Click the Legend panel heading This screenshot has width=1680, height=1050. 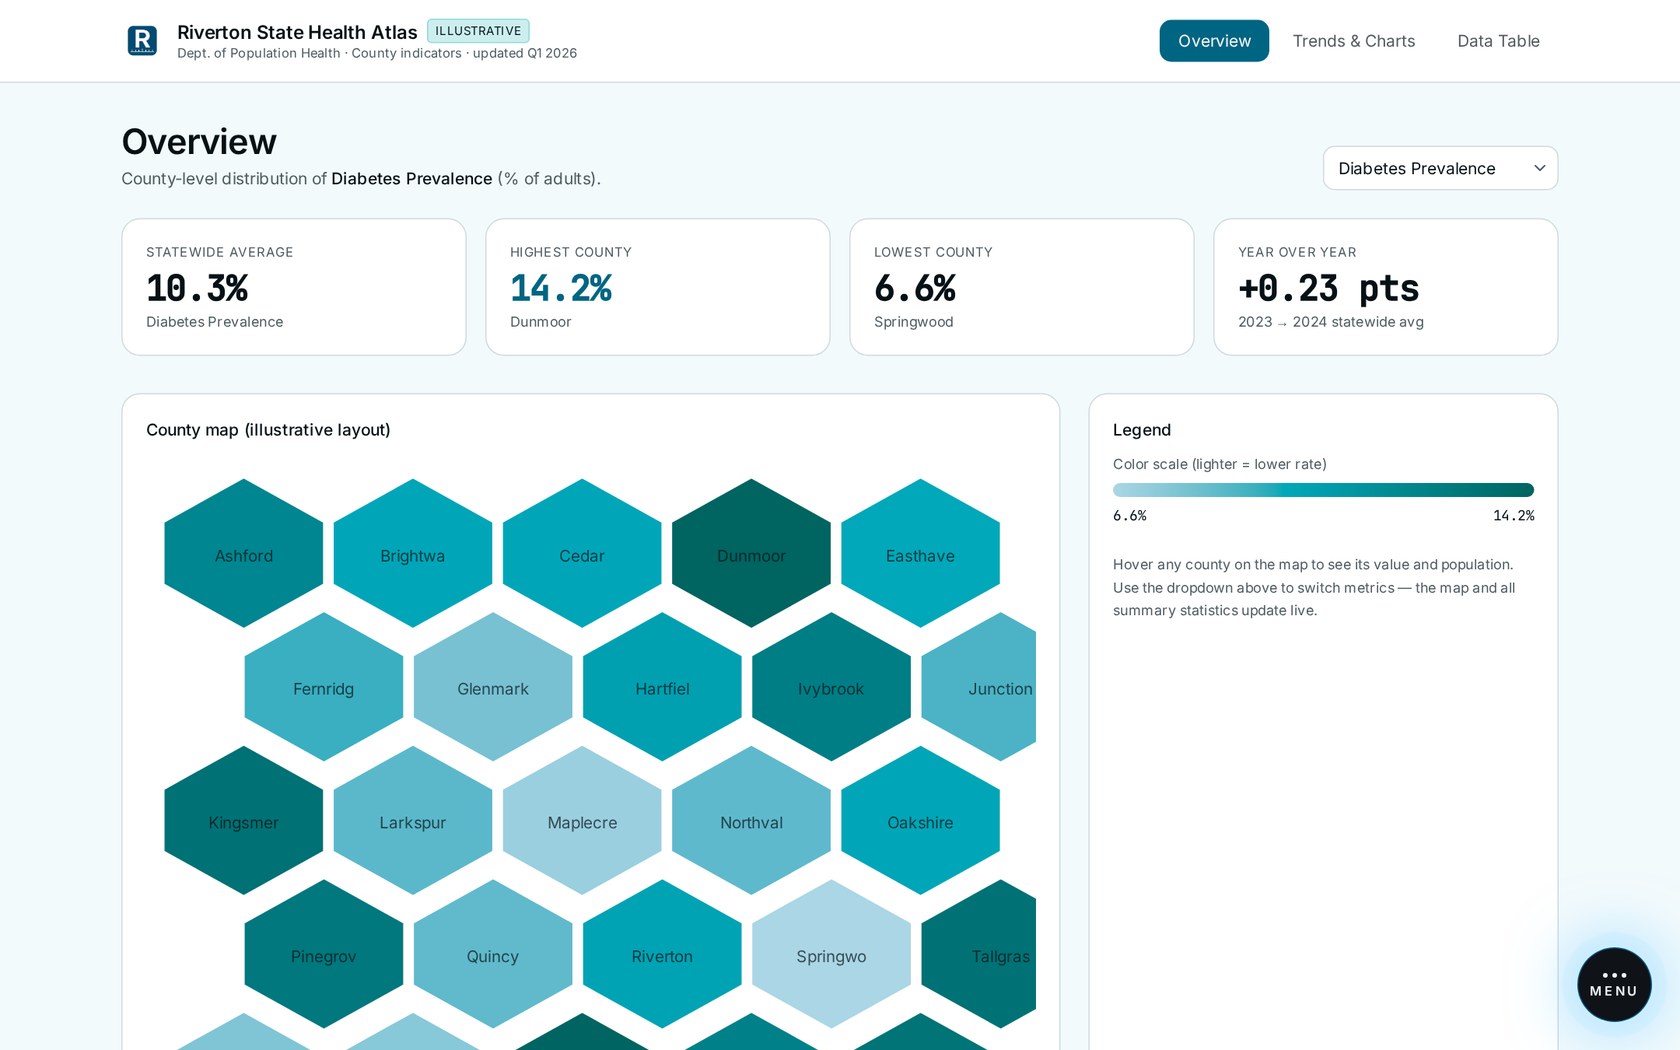coord(1142,430)
